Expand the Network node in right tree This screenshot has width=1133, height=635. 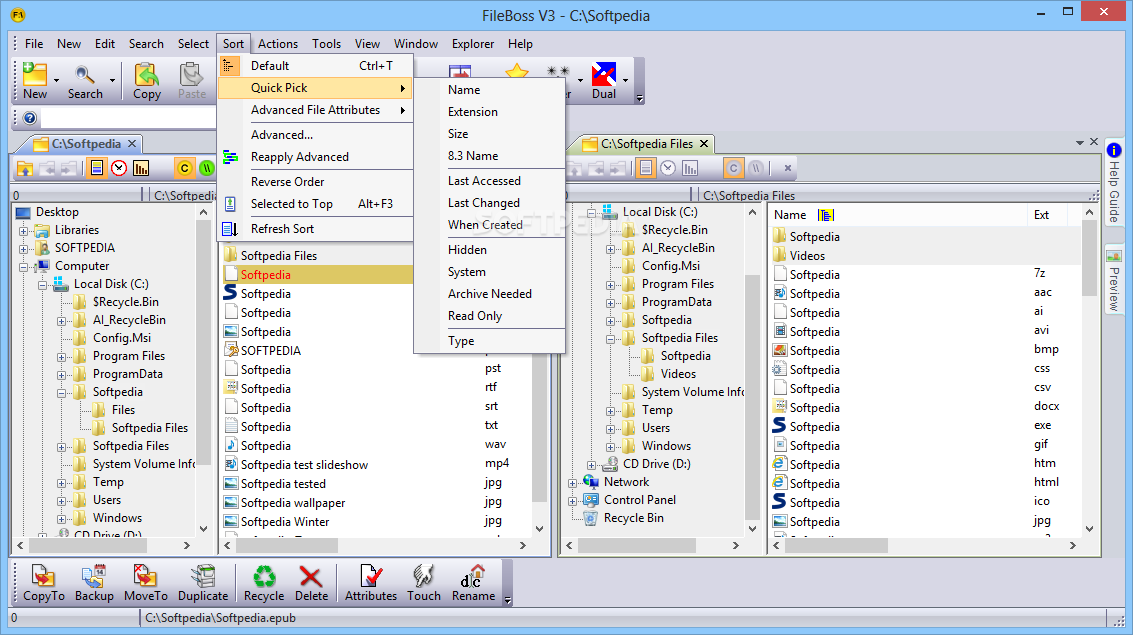coord(572,483)
